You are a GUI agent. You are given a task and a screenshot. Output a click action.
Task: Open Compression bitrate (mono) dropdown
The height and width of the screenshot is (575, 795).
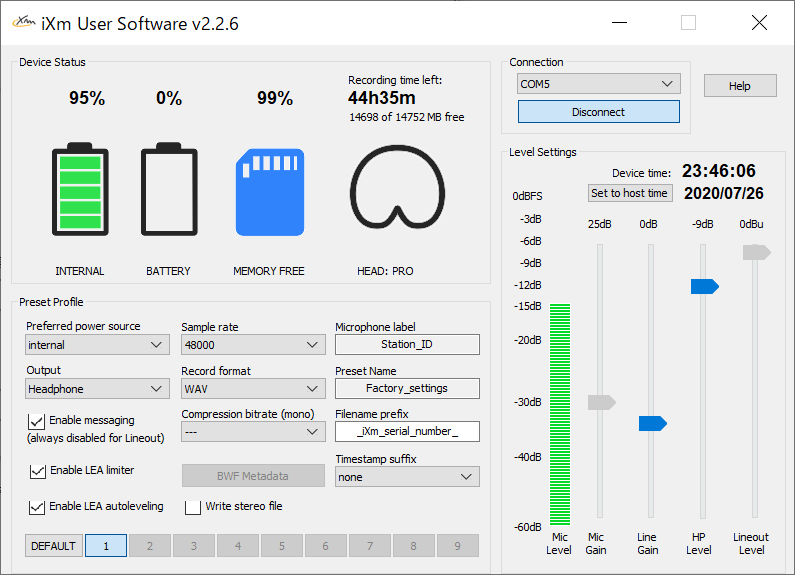point(253,432)
